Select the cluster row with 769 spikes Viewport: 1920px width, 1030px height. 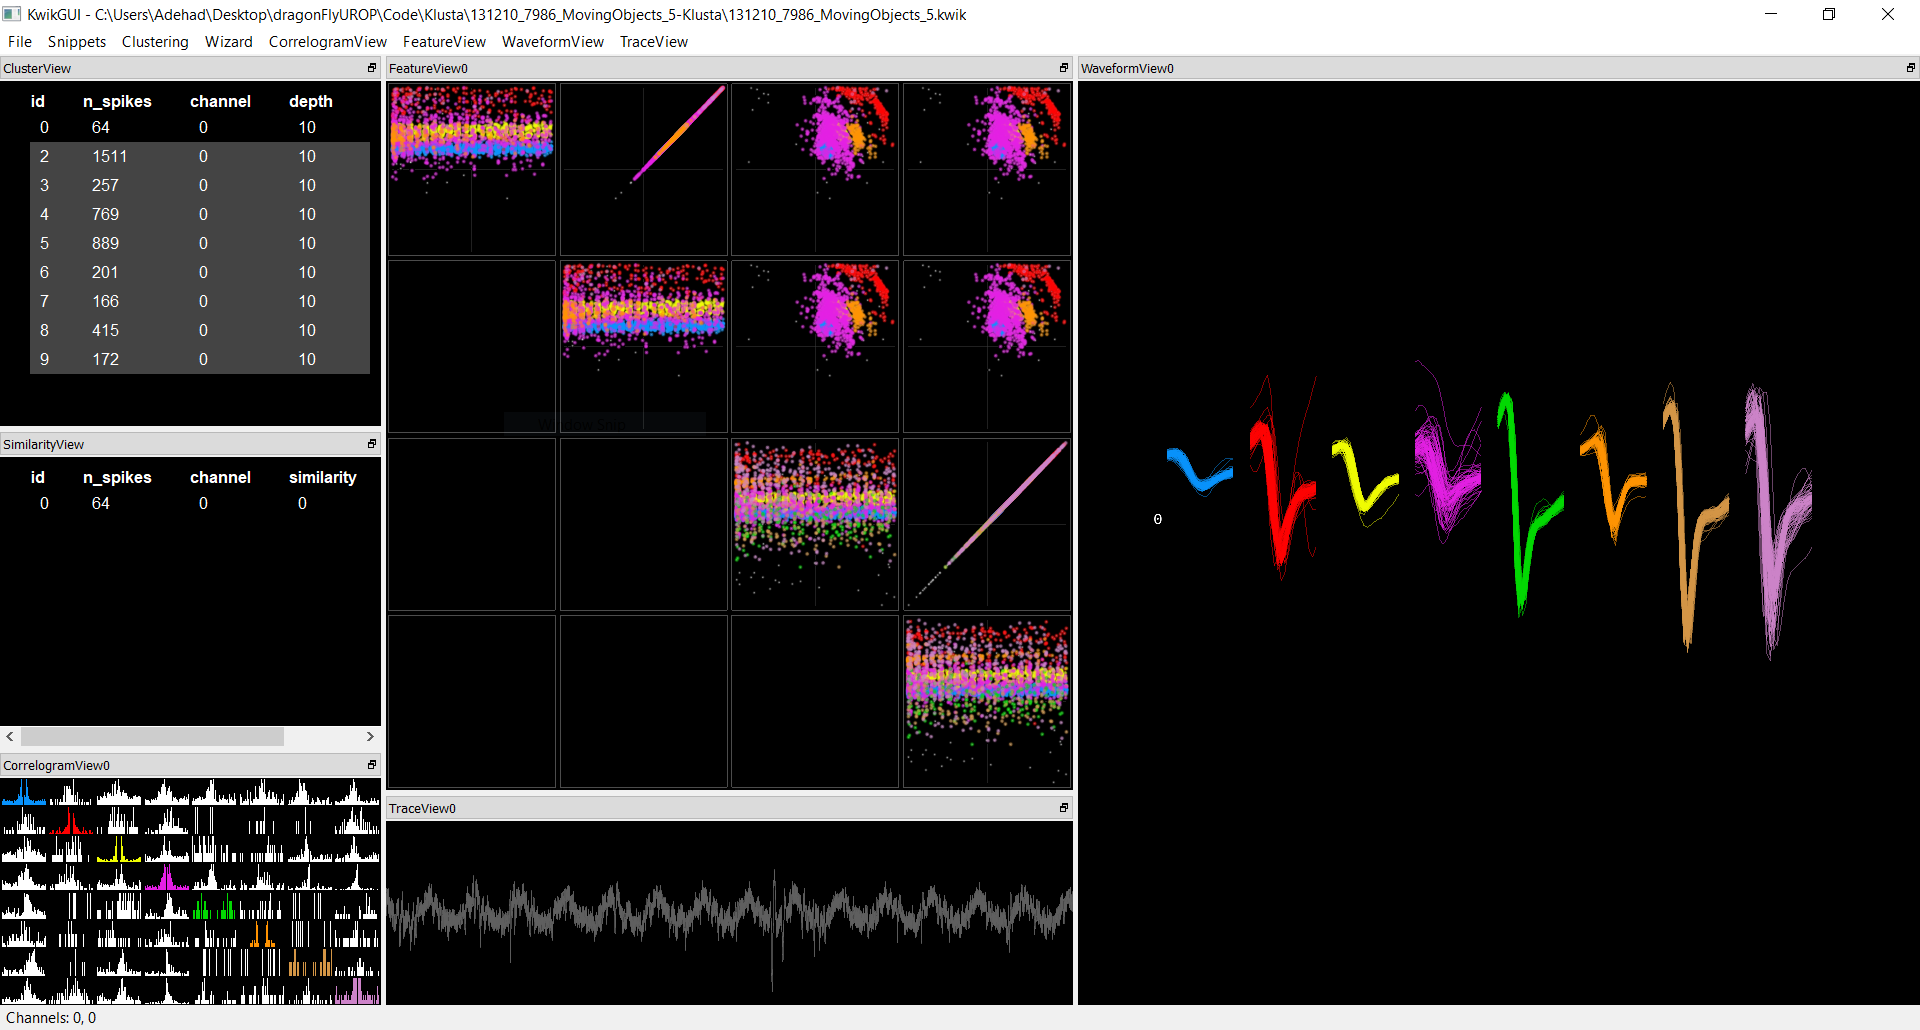(200, 214)
